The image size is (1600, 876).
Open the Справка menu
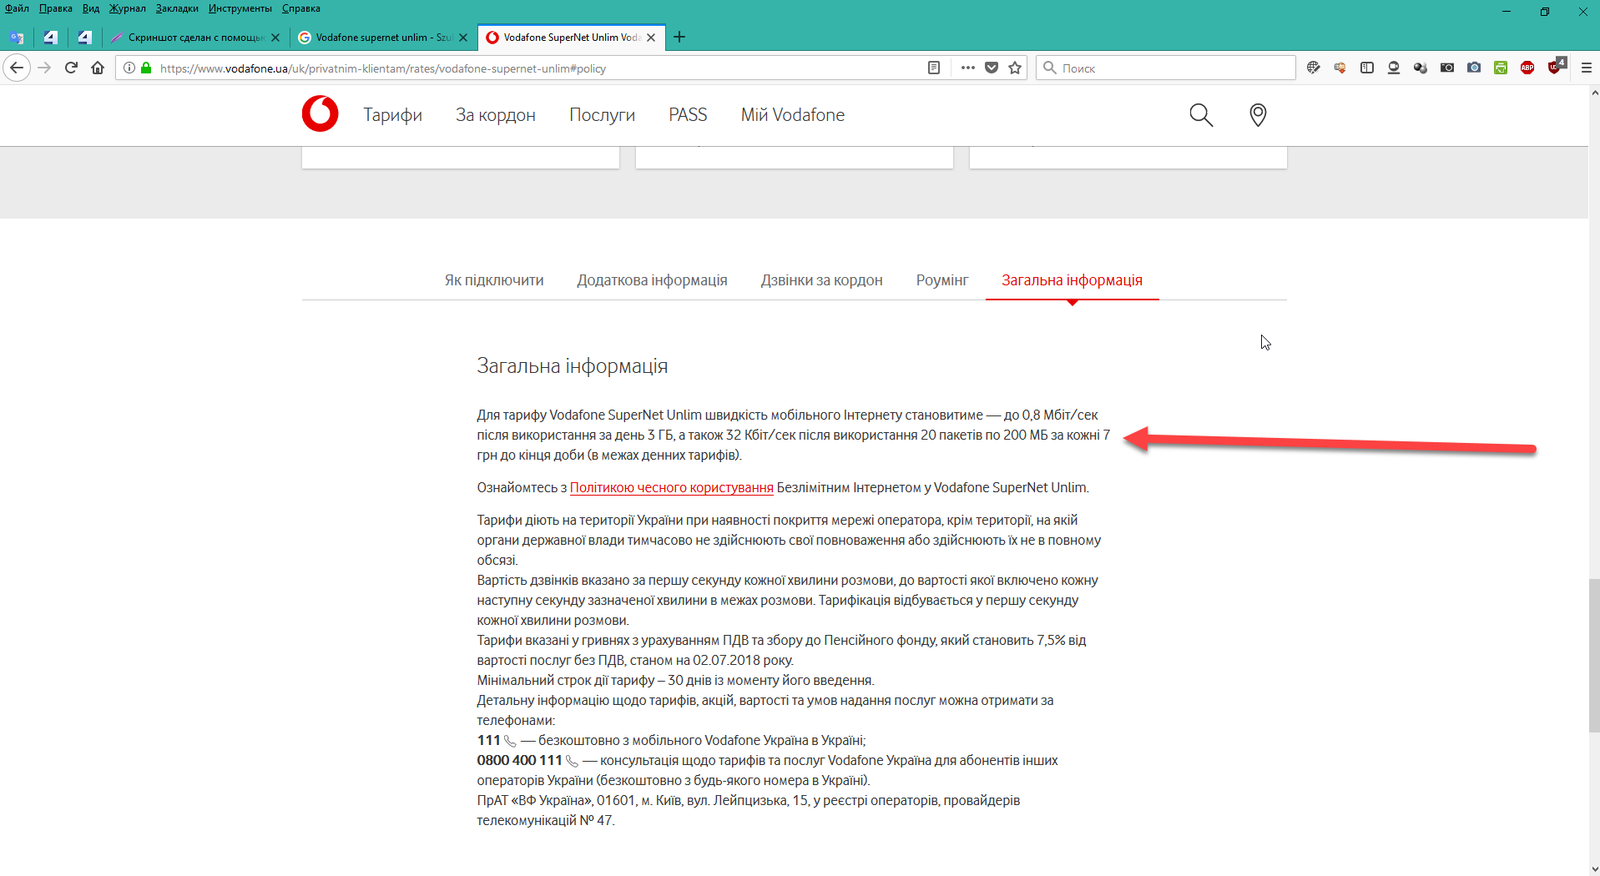pyautogui.click(x=301, y=8)
